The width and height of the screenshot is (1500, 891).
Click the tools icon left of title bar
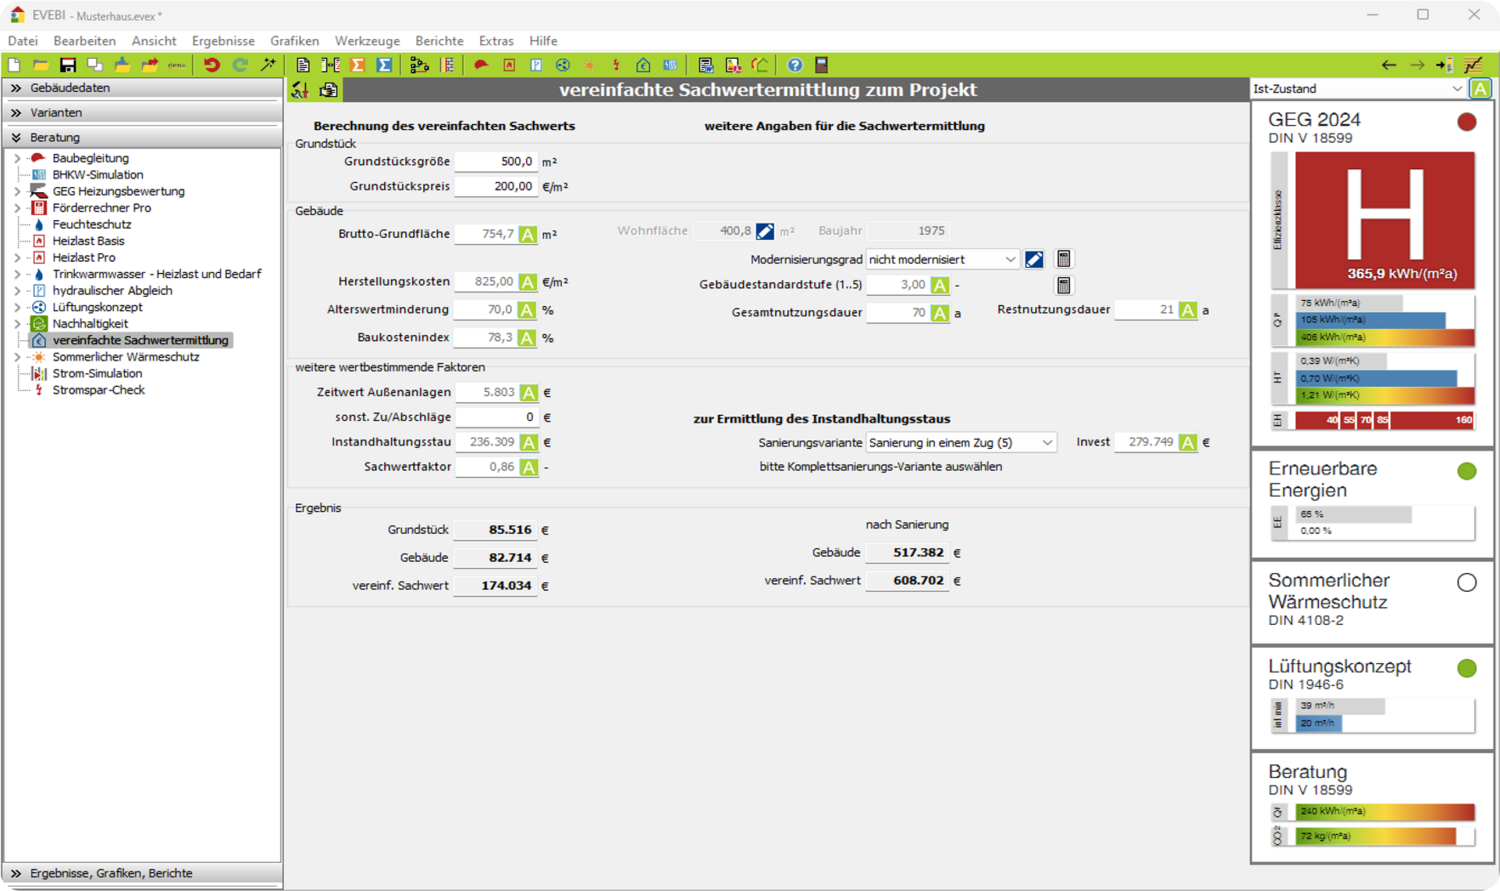point(300,90)
